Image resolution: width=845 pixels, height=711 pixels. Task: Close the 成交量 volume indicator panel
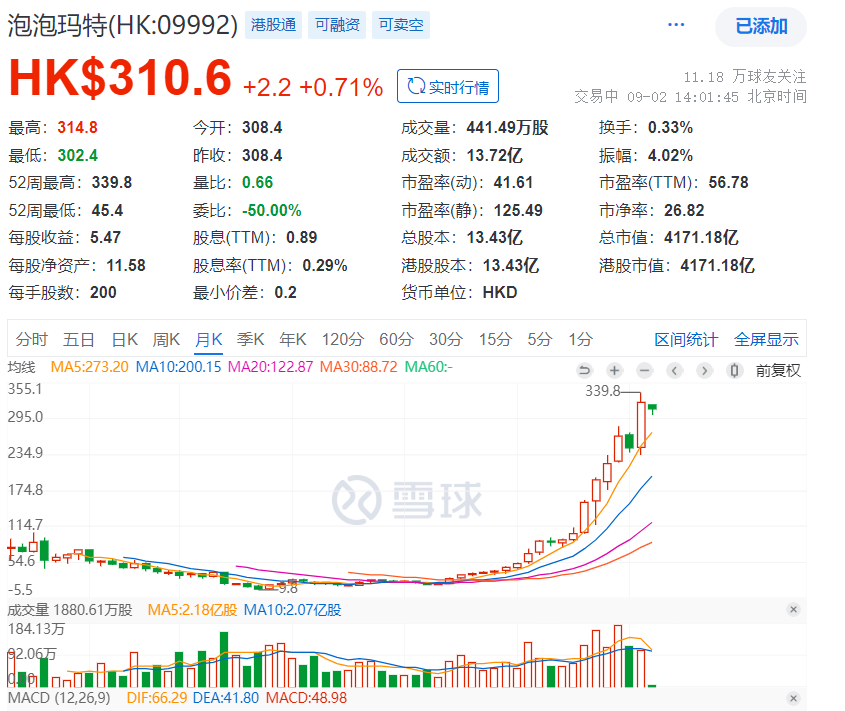(793, 610)
